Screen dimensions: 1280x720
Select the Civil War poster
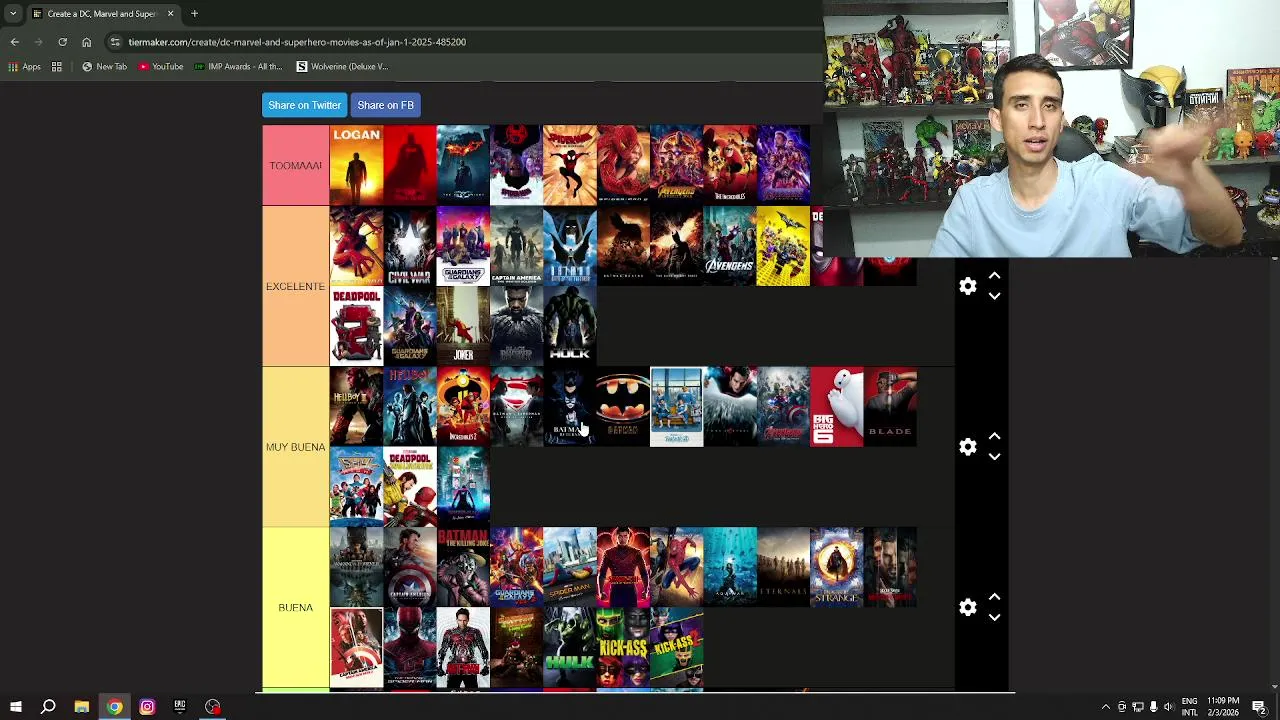pos(409,246)
